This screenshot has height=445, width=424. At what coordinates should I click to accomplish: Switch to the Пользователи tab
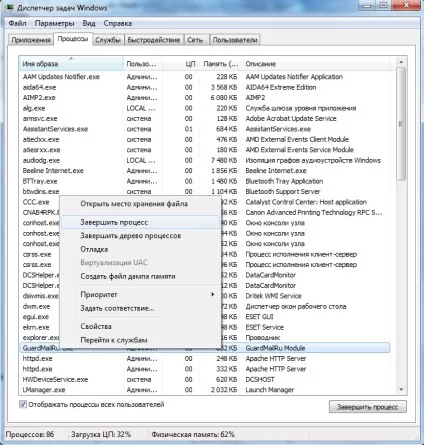(235, 40)
